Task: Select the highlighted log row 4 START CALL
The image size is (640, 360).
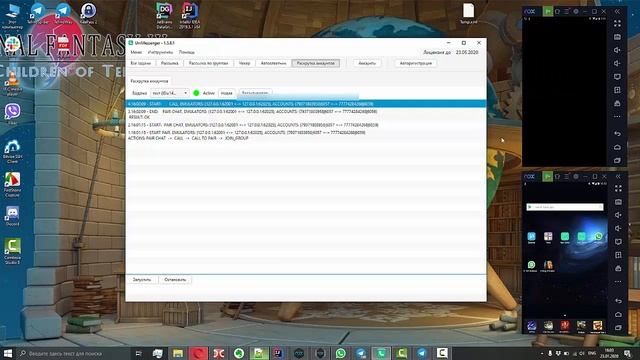Action: pos(306,104)
